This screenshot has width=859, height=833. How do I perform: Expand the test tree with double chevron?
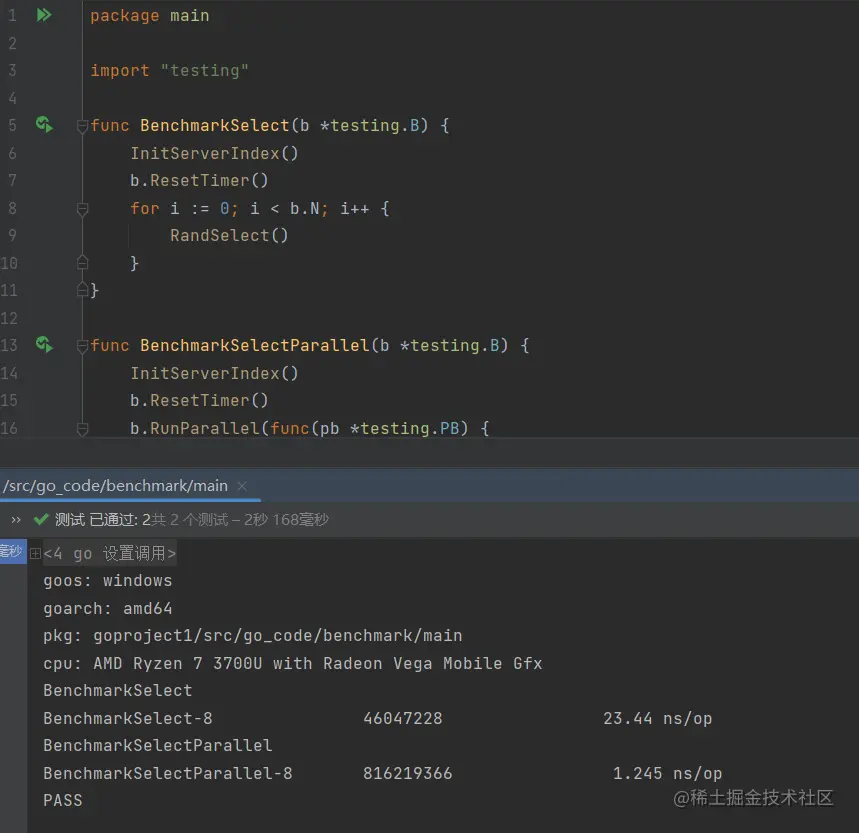coord(16,519)
